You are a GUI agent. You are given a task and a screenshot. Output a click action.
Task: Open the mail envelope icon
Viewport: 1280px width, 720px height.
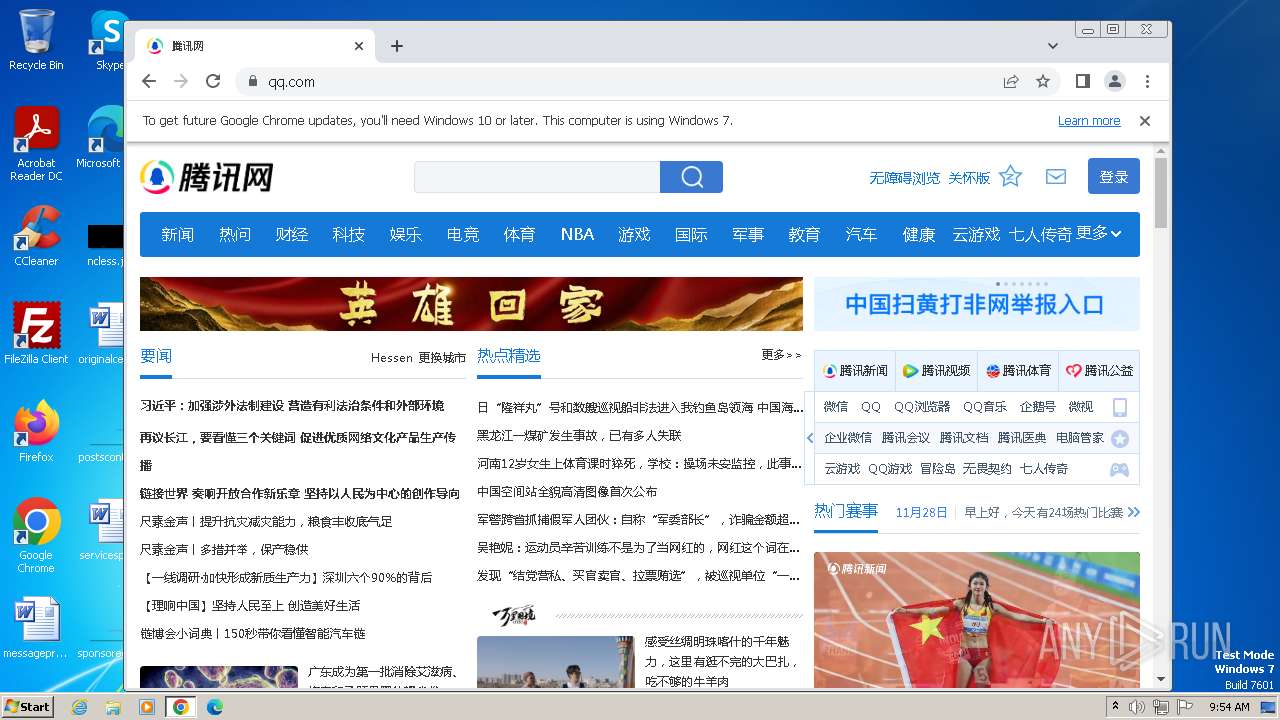pos(1055,177)
